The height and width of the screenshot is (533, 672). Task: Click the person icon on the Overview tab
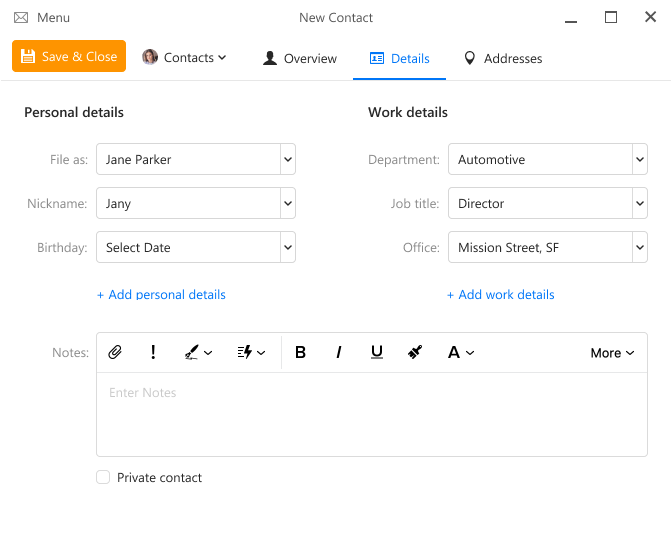pyautogui.click(x=270, y=58)
